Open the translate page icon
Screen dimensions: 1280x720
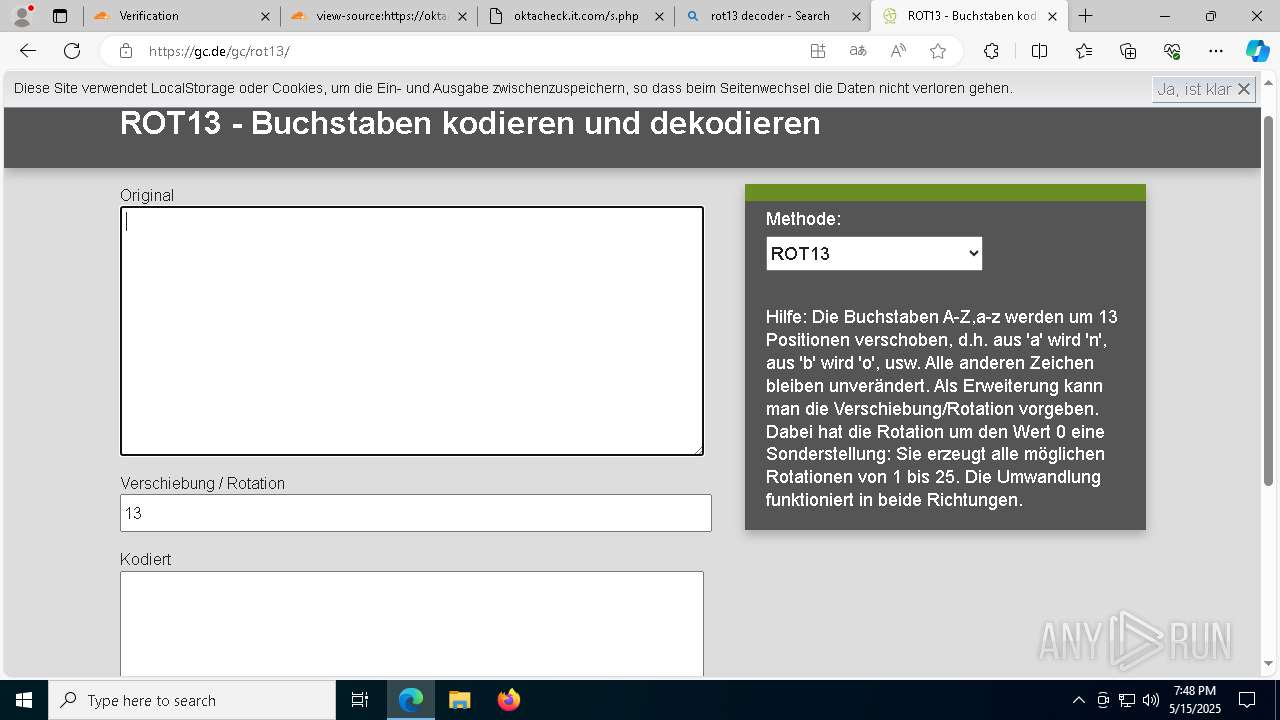(x=858, y=51)
